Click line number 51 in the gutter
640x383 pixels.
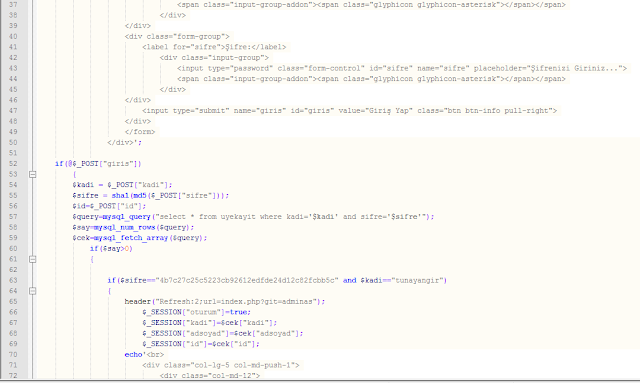[13, 153]
